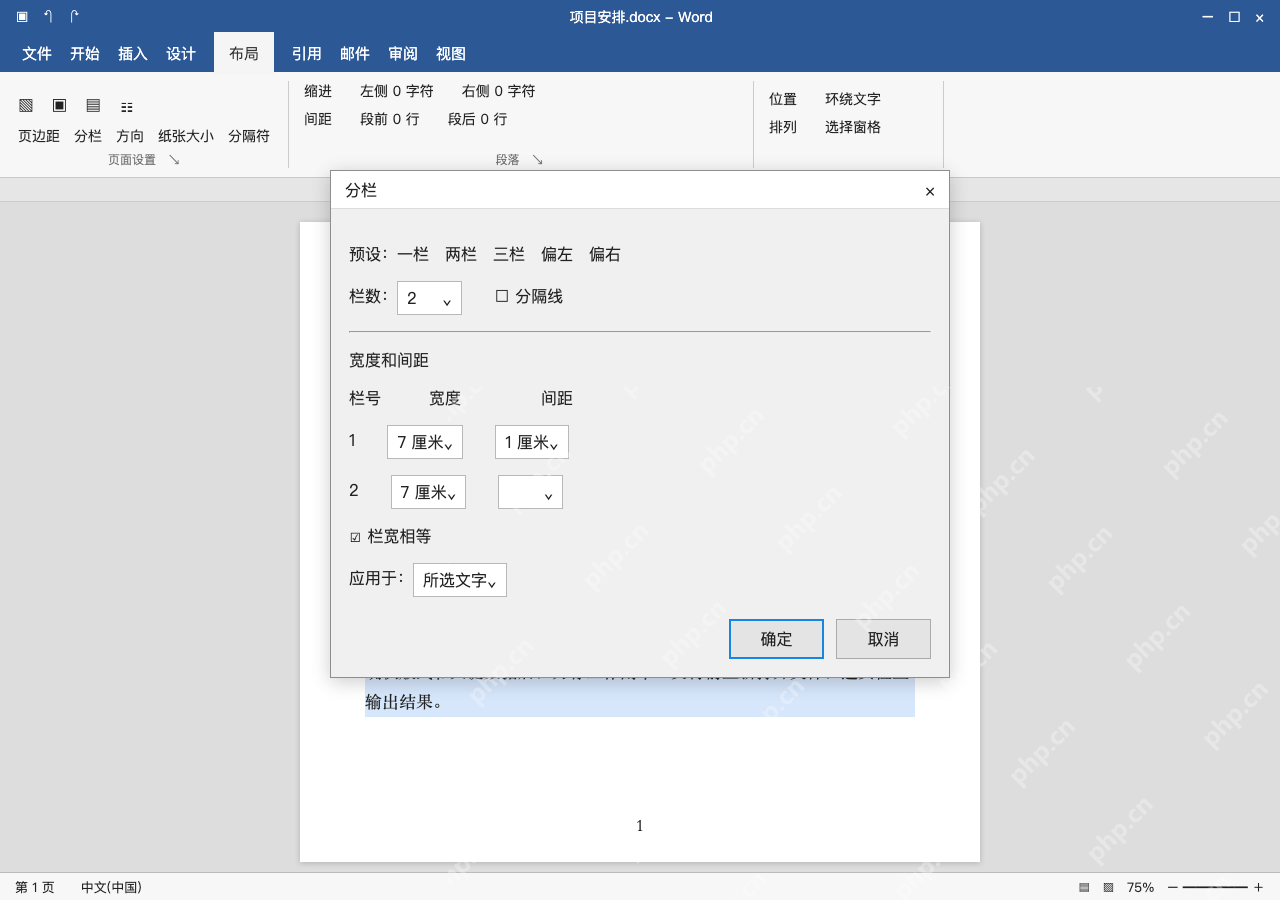
Task: Click the zoom slider track in the status bar
Action: coord(1215,887)
